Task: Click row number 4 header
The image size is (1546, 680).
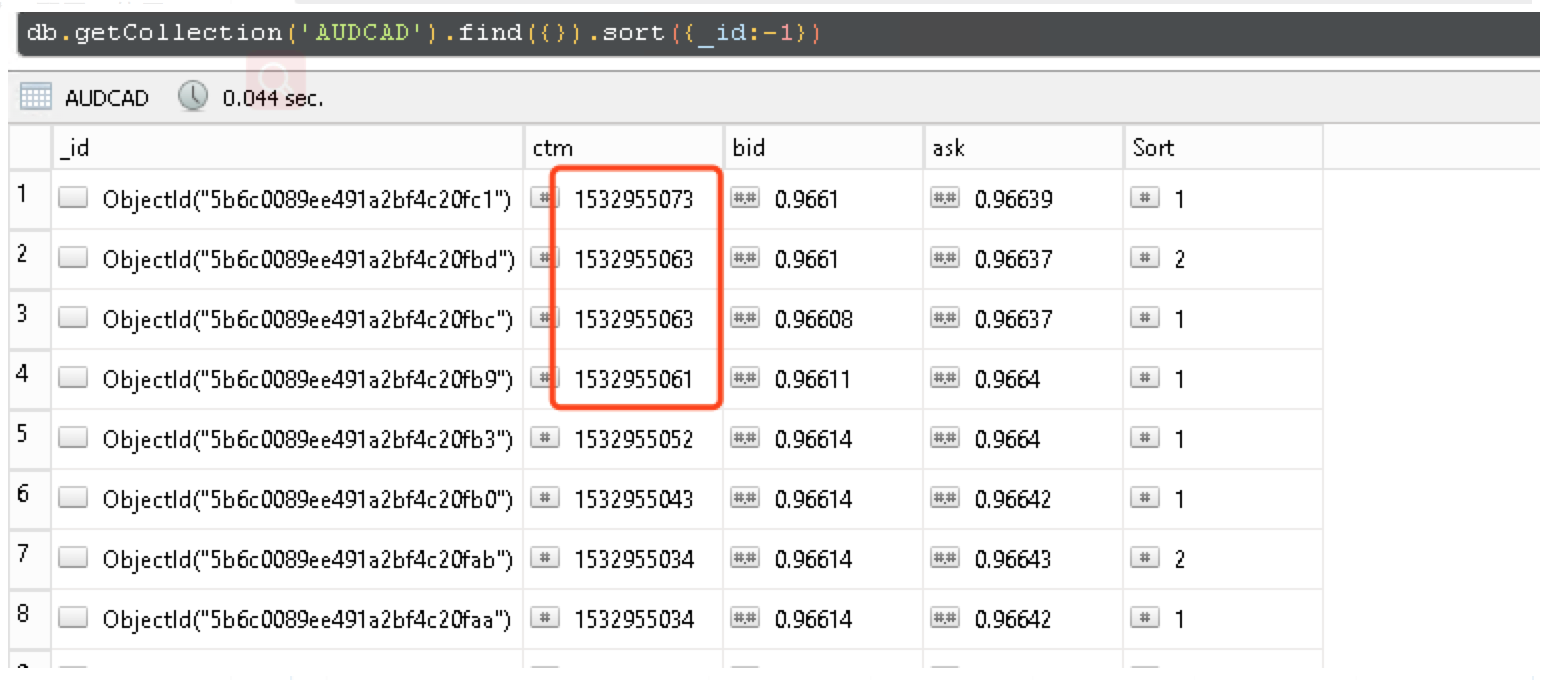Action: click(29, 377)
